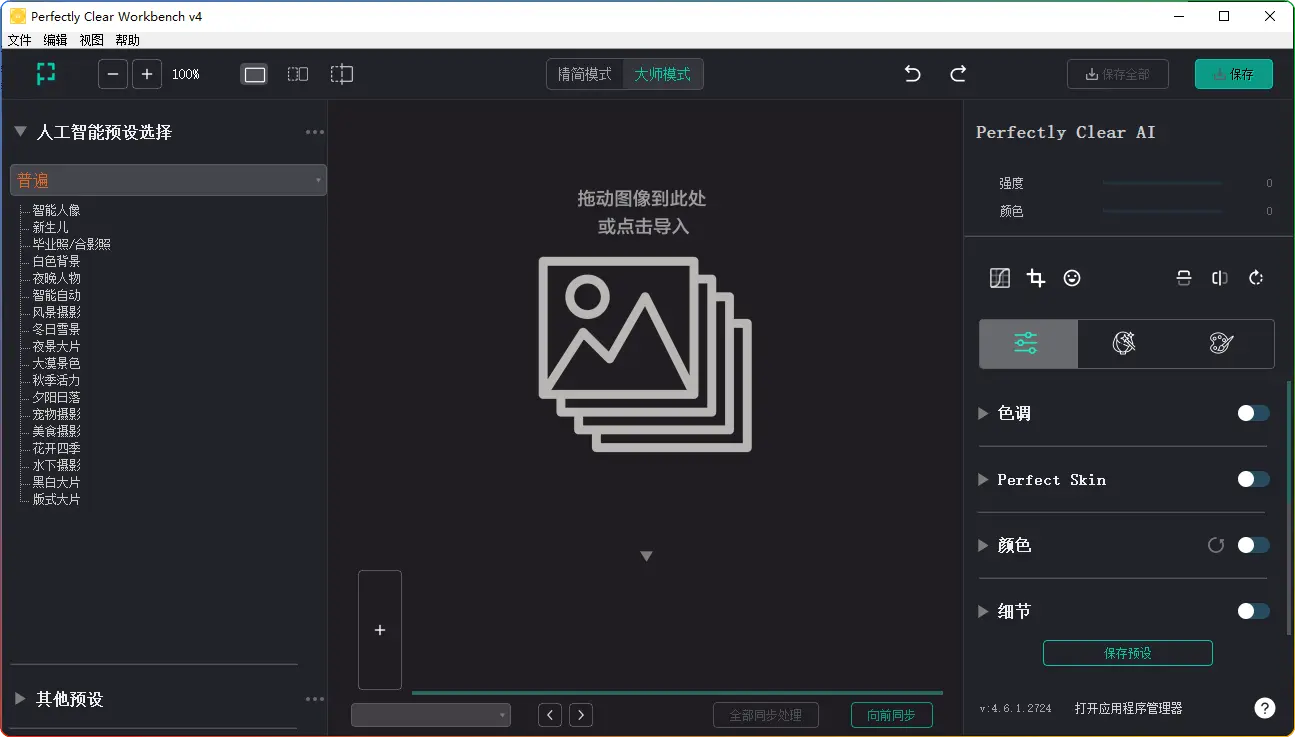Turn on the Perfect Skin toggle

click(x=1253, y=480)
